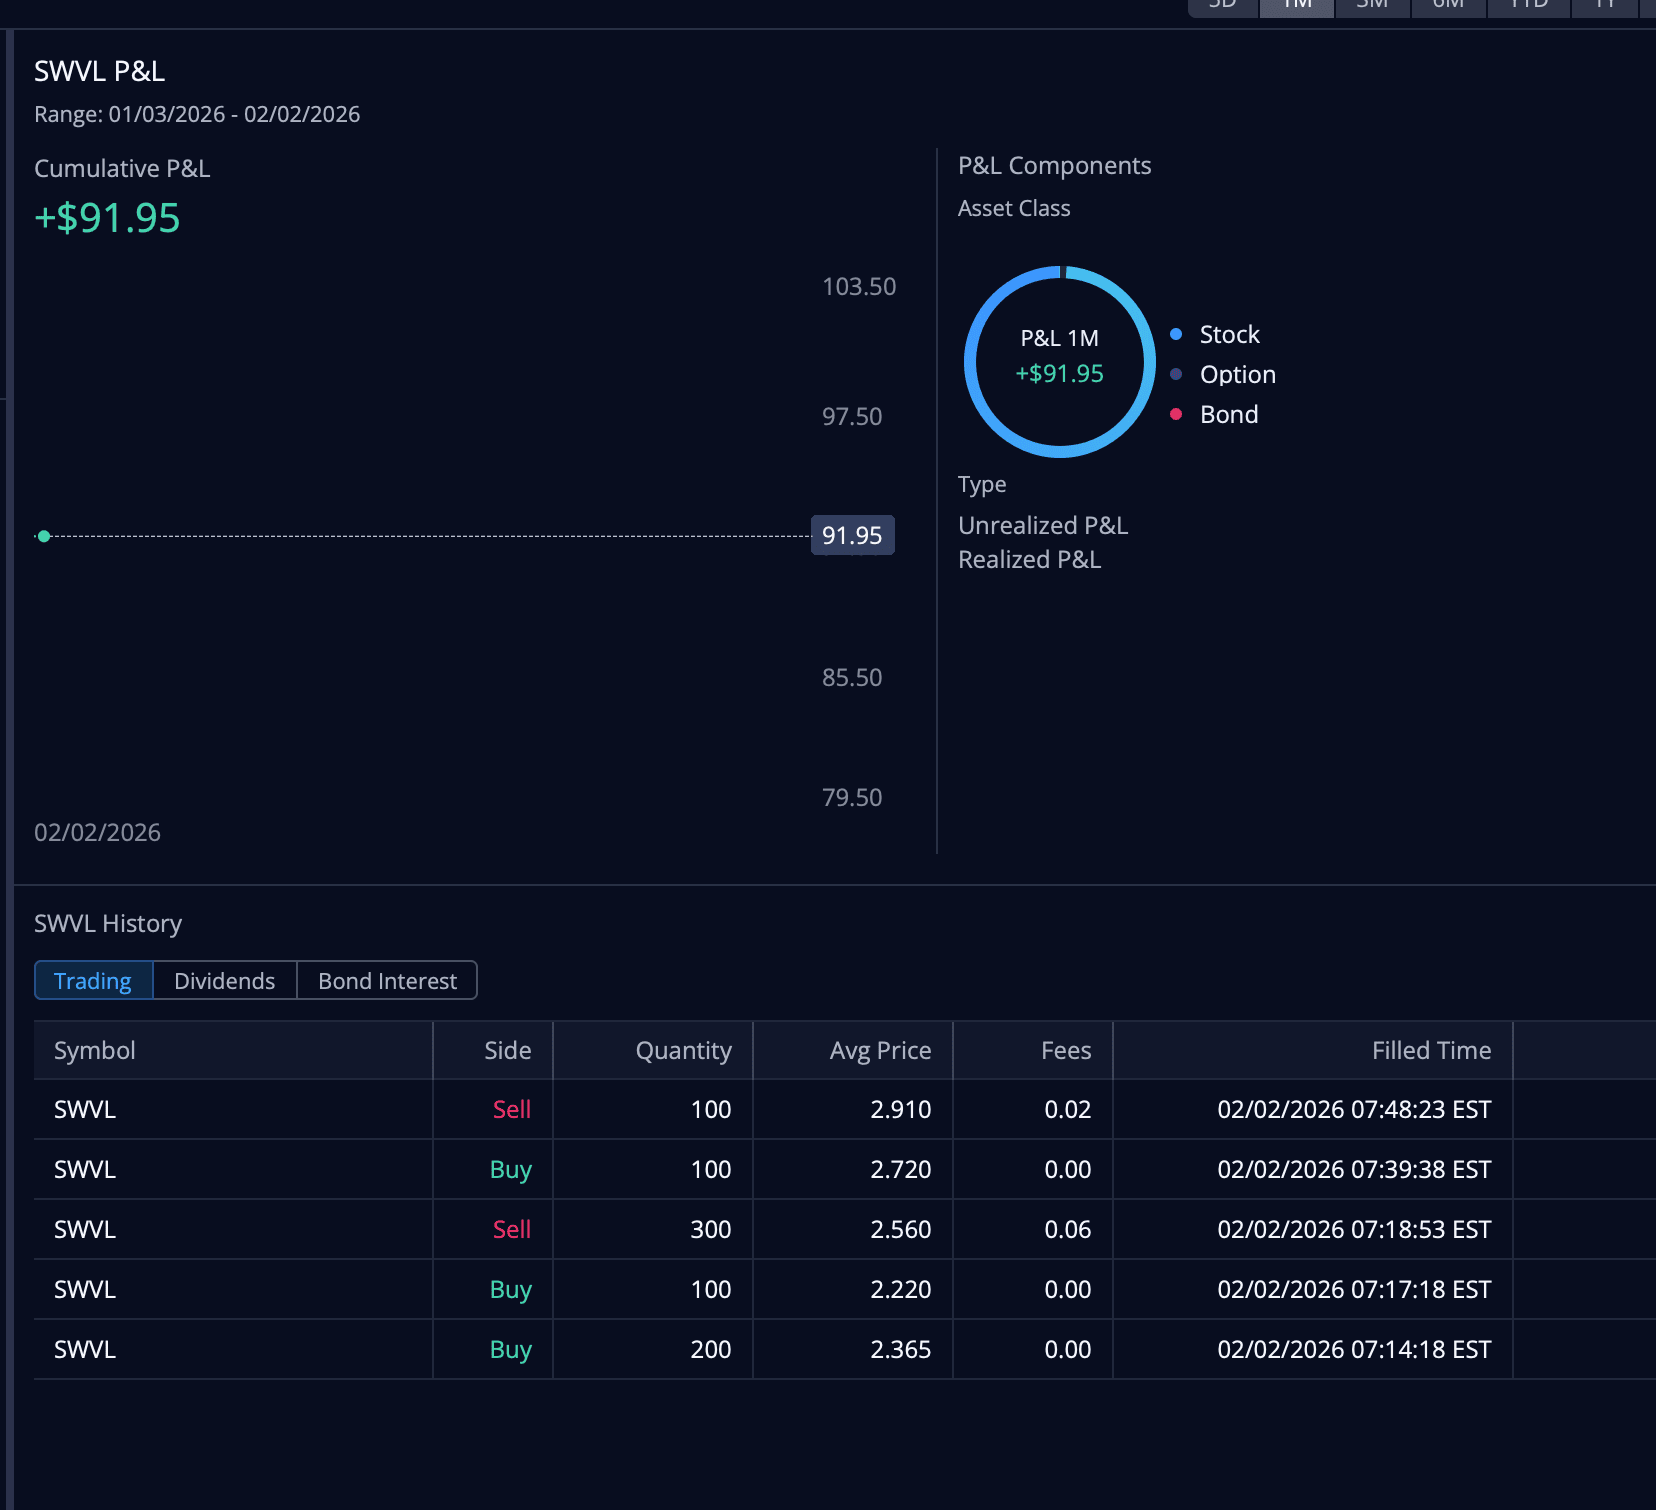Switch range to YTD
1656x1510 pixels.
[x=1529, y=6]
